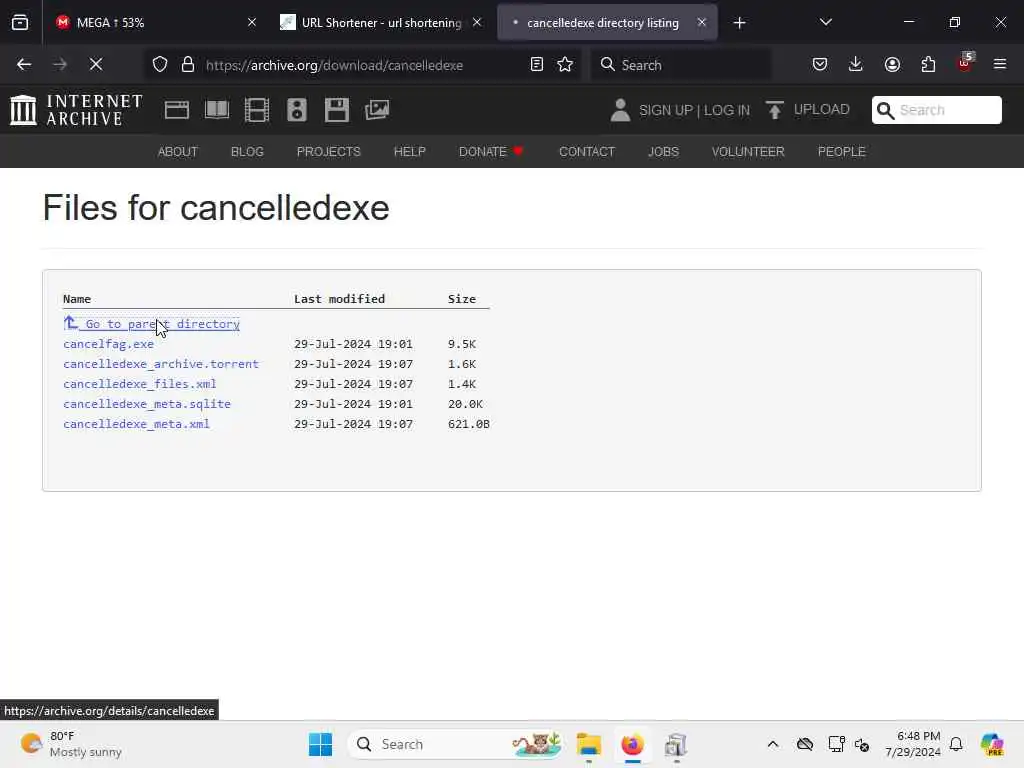Open the Web archive icon
Viewport: 1024px width, 768px height.
tap(177, 110)
